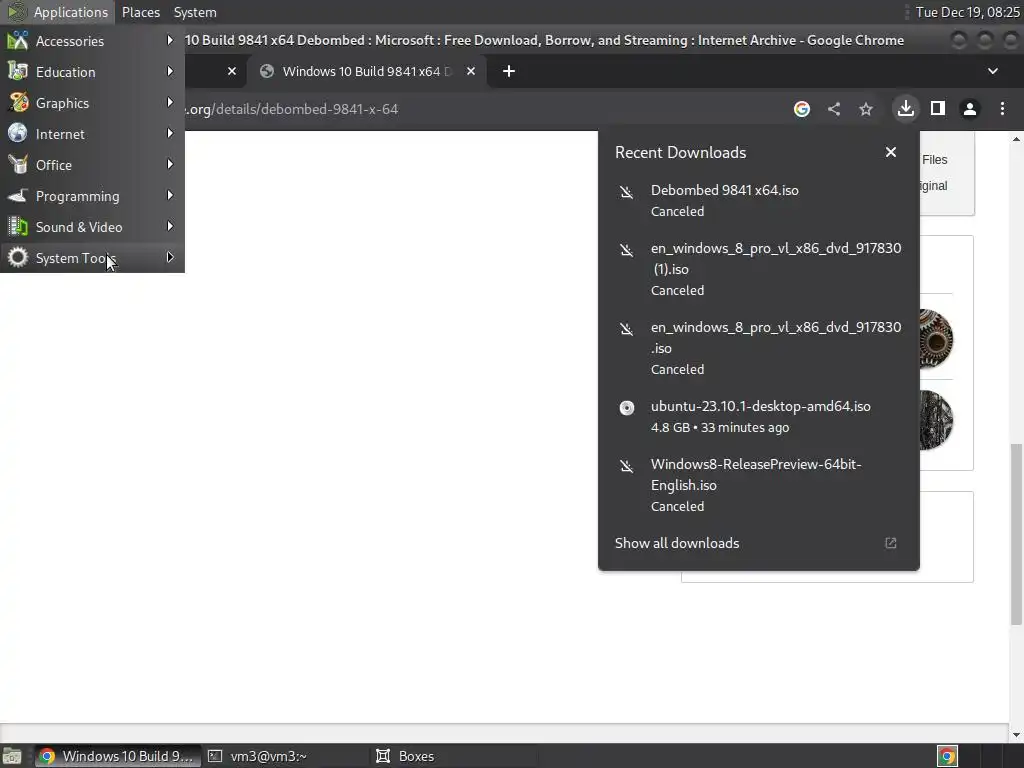Viewport: 1024px width, 768px height.
Task: Open the System Tools submenu
Action: pyautogui.click(x=92, y=258)
